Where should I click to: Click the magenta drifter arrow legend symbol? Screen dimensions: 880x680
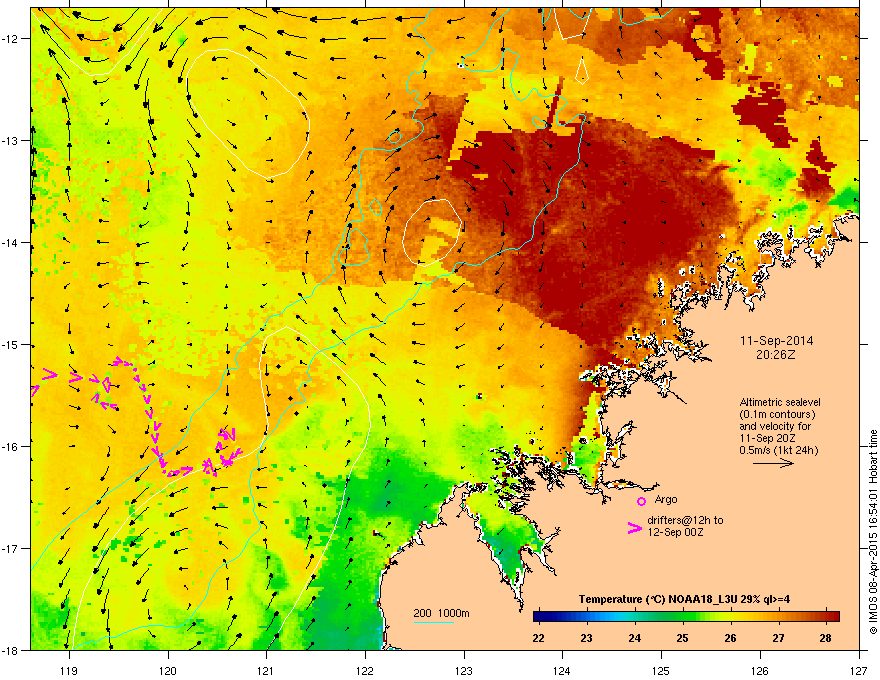pos(635,528)
